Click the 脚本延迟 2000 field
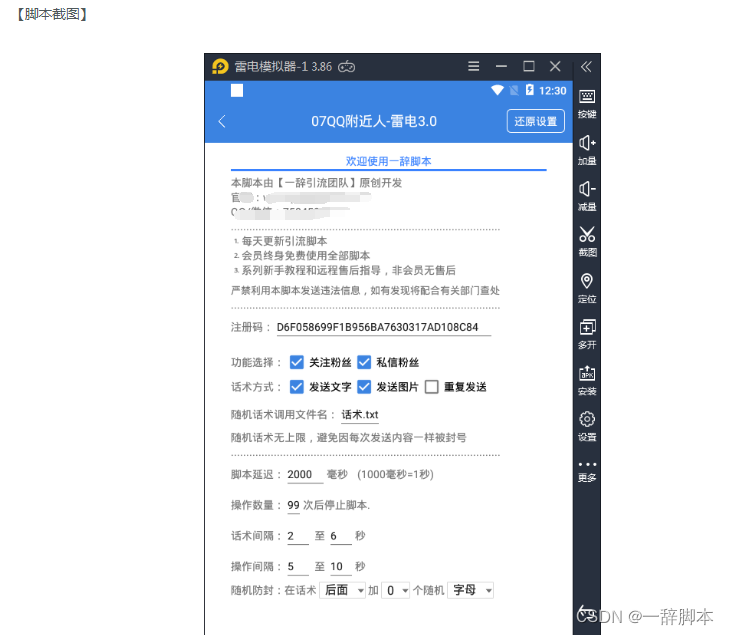Image resolution: width=729 pixels, height=635 pixels. point(305,475)
